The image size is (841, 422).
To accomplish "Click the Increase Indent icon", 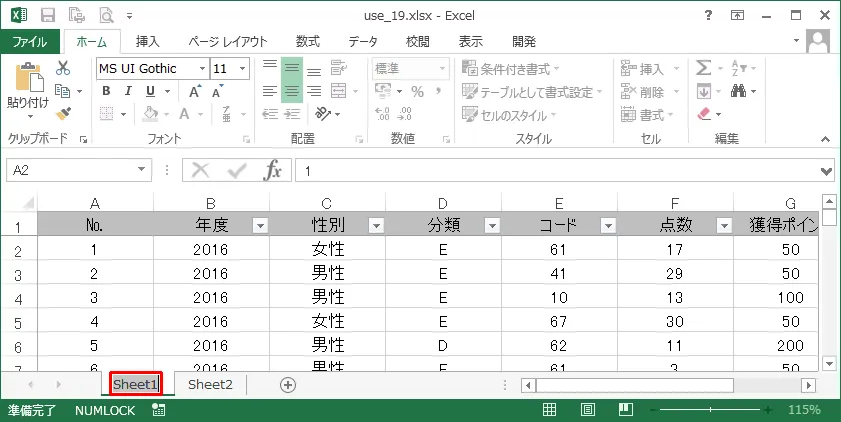I will coord(292,114).
